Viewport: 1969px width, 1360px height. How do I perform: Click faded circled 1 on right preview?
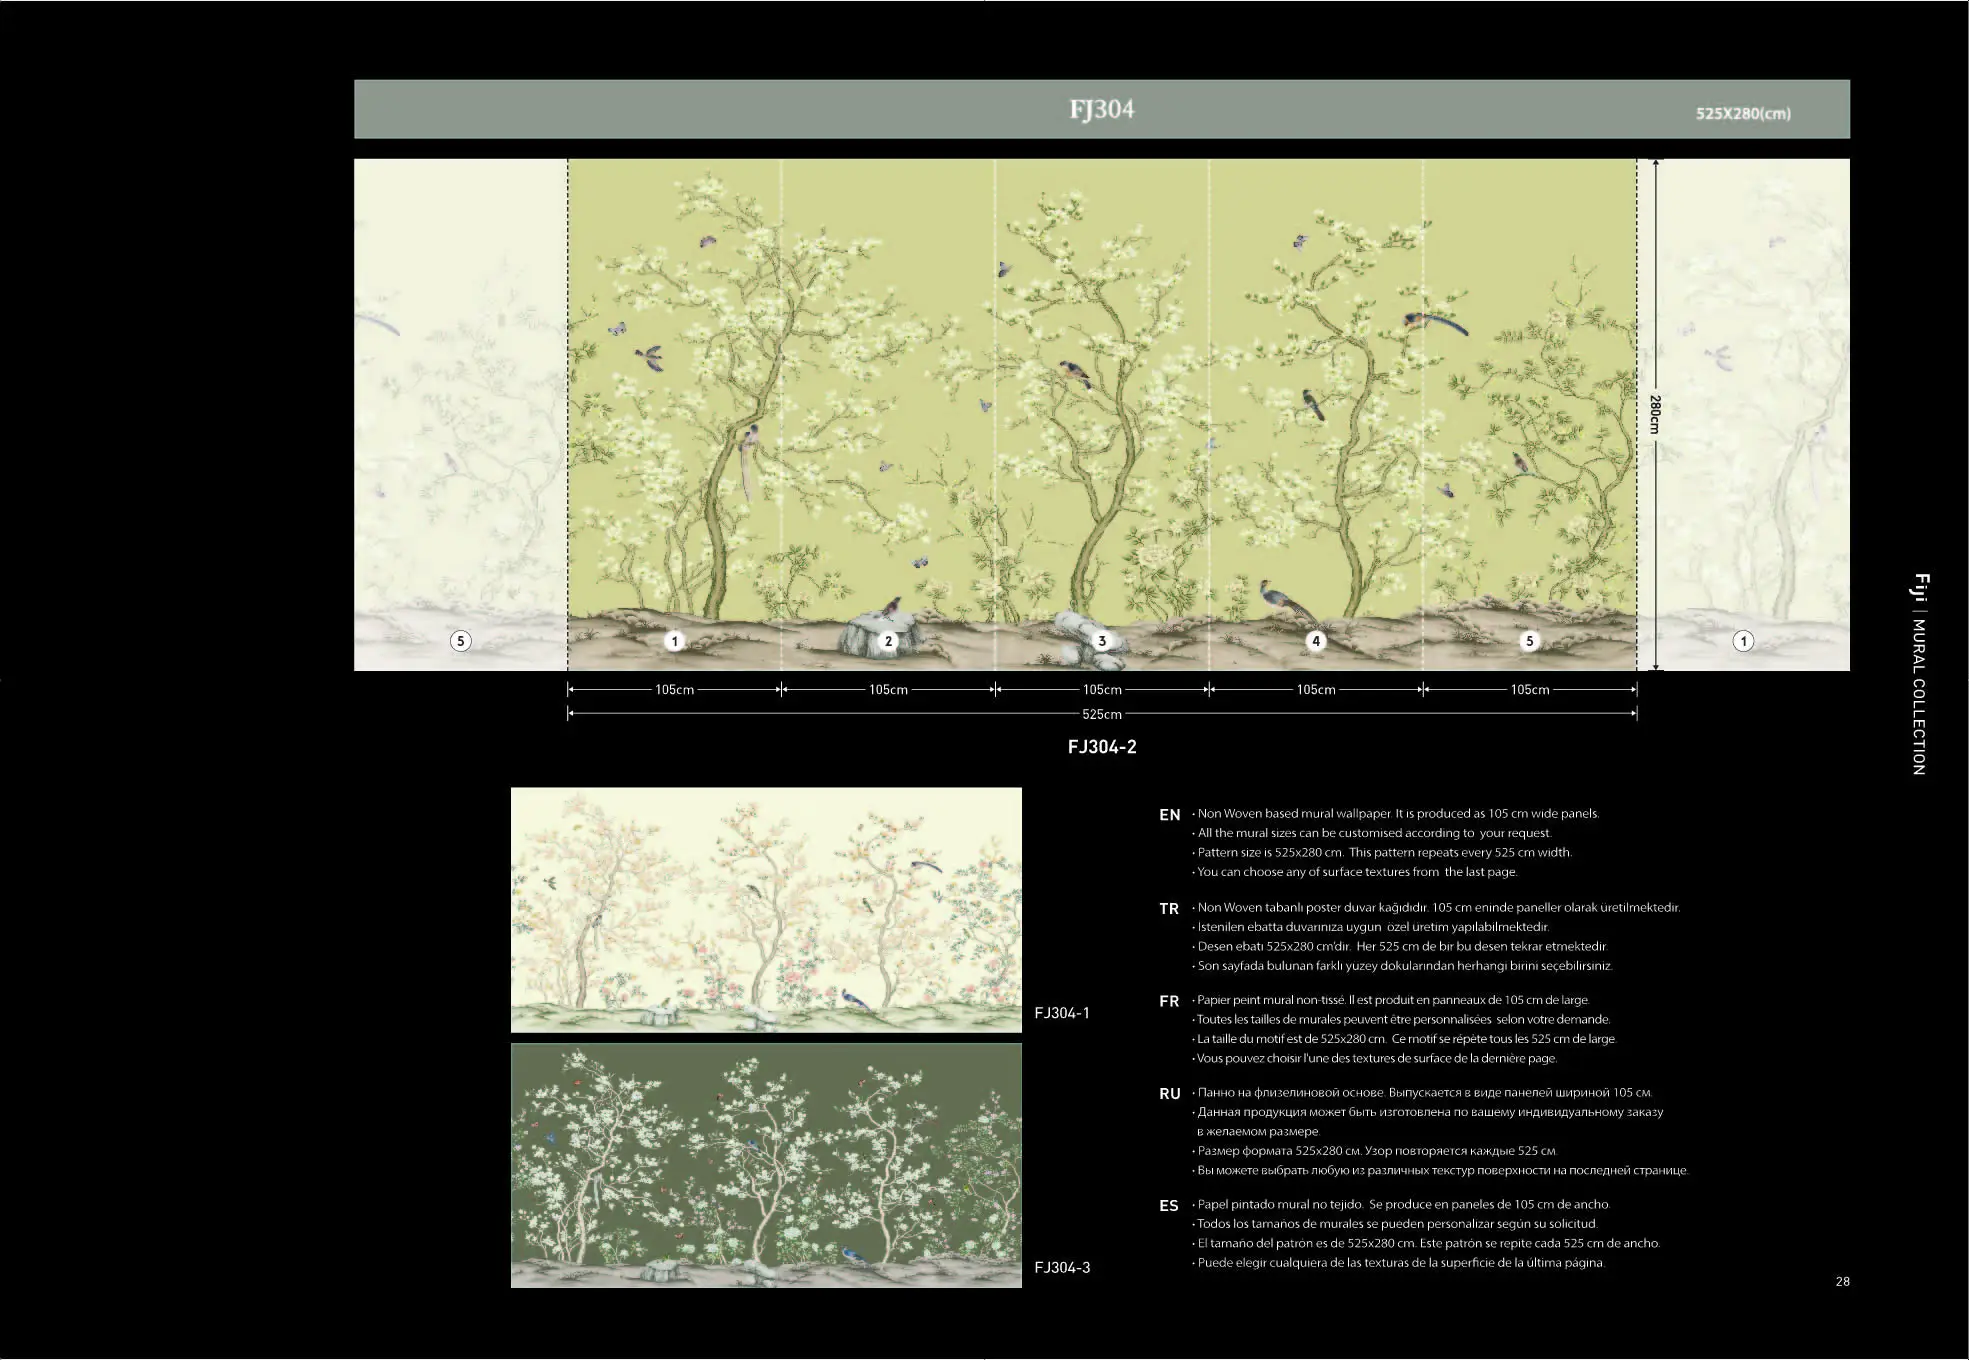pos(1743,641)
